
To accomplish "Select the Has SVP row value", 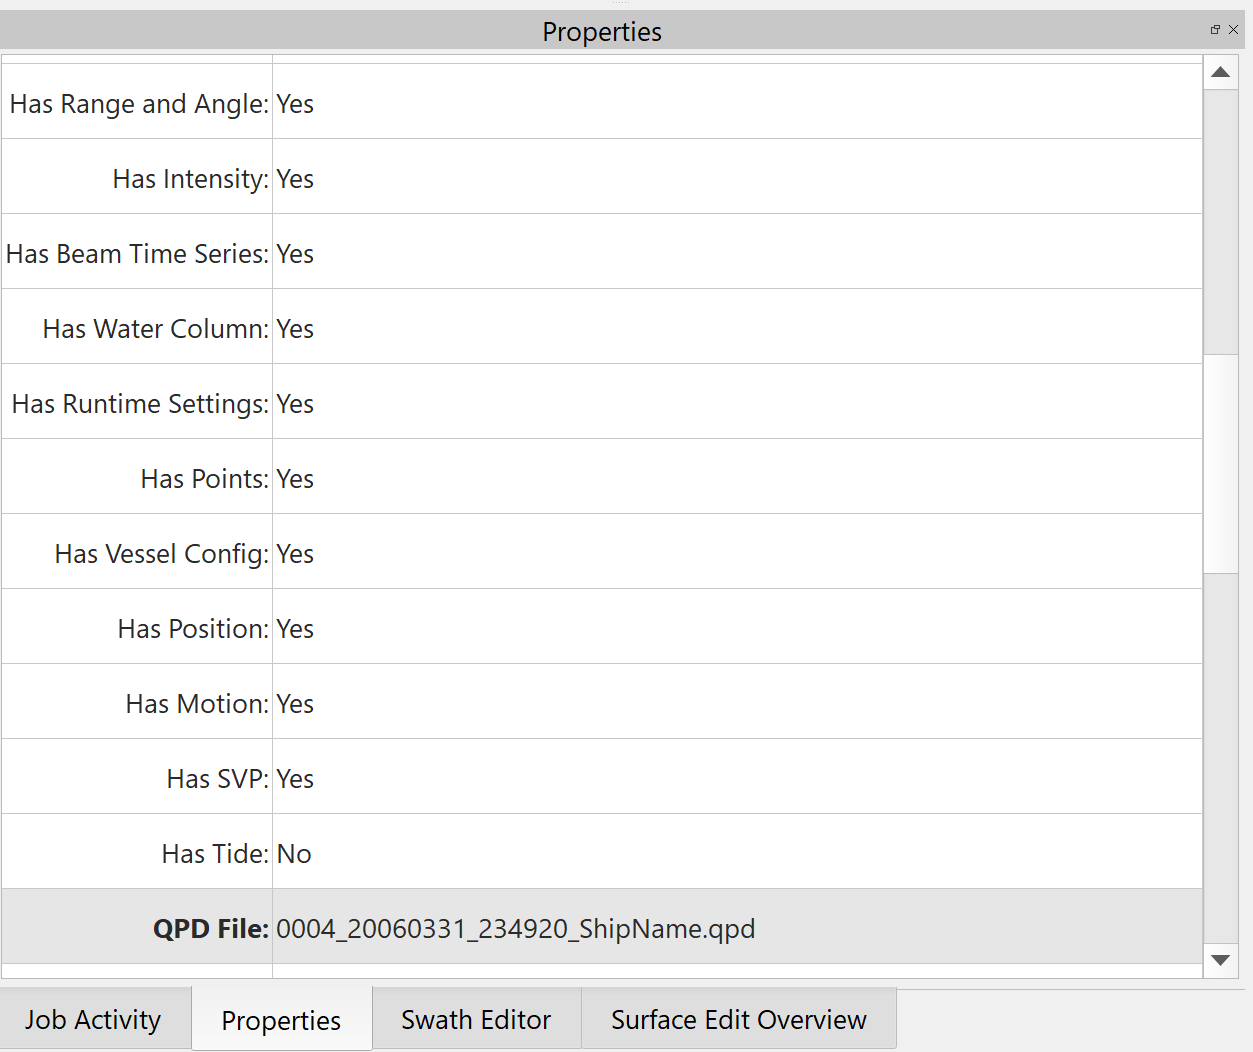I will click(295, 778).
